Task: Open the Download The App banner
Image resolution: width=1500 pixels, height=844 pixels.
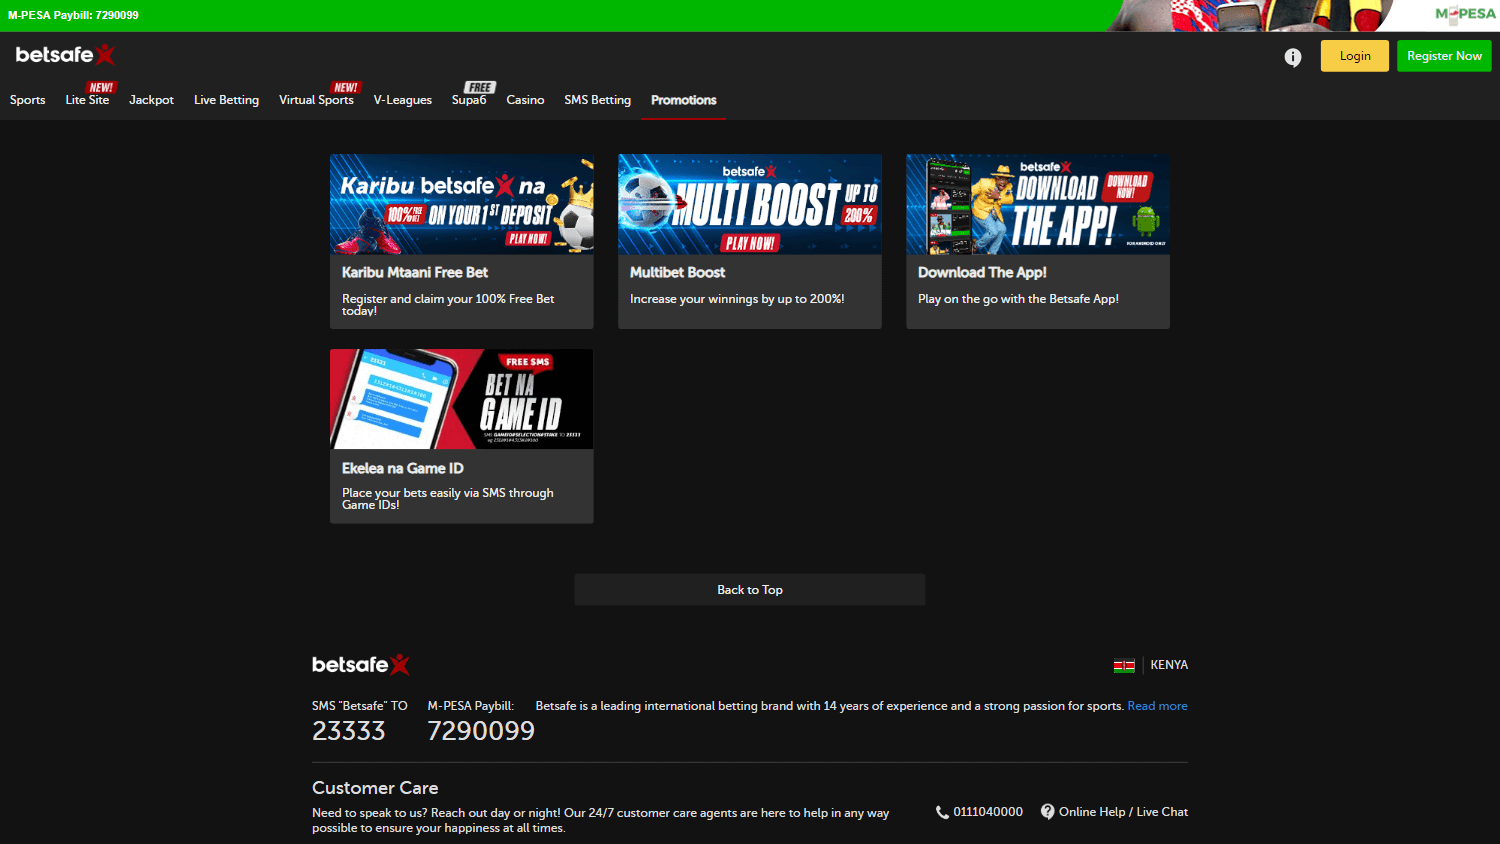Action: [1038, 204]
